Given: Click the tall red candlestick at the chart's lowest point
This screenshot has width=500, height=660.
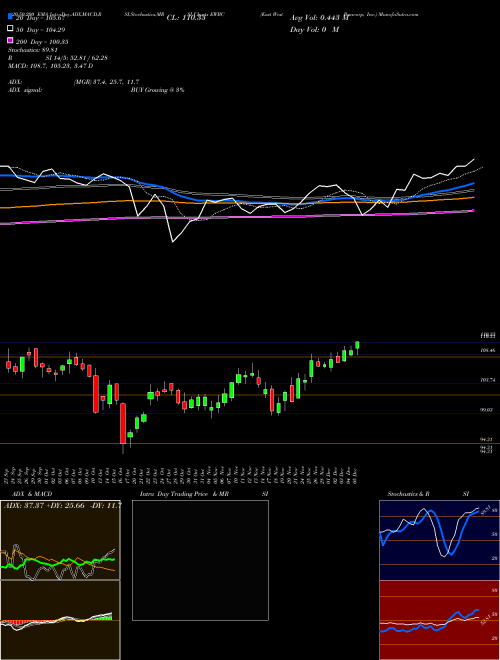Looking at the screenshot, I should (123, 424).
